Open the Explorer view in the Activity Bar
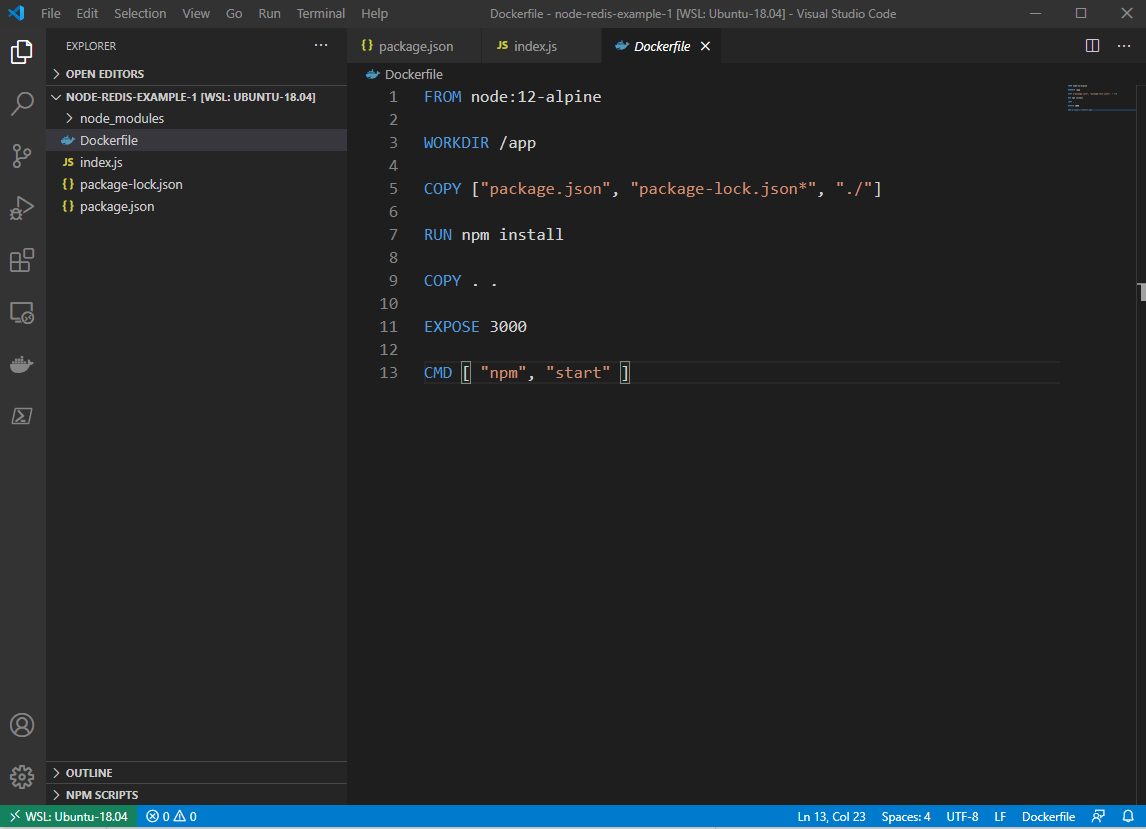This screenshot has width=1146, height=829. point(22,52)
